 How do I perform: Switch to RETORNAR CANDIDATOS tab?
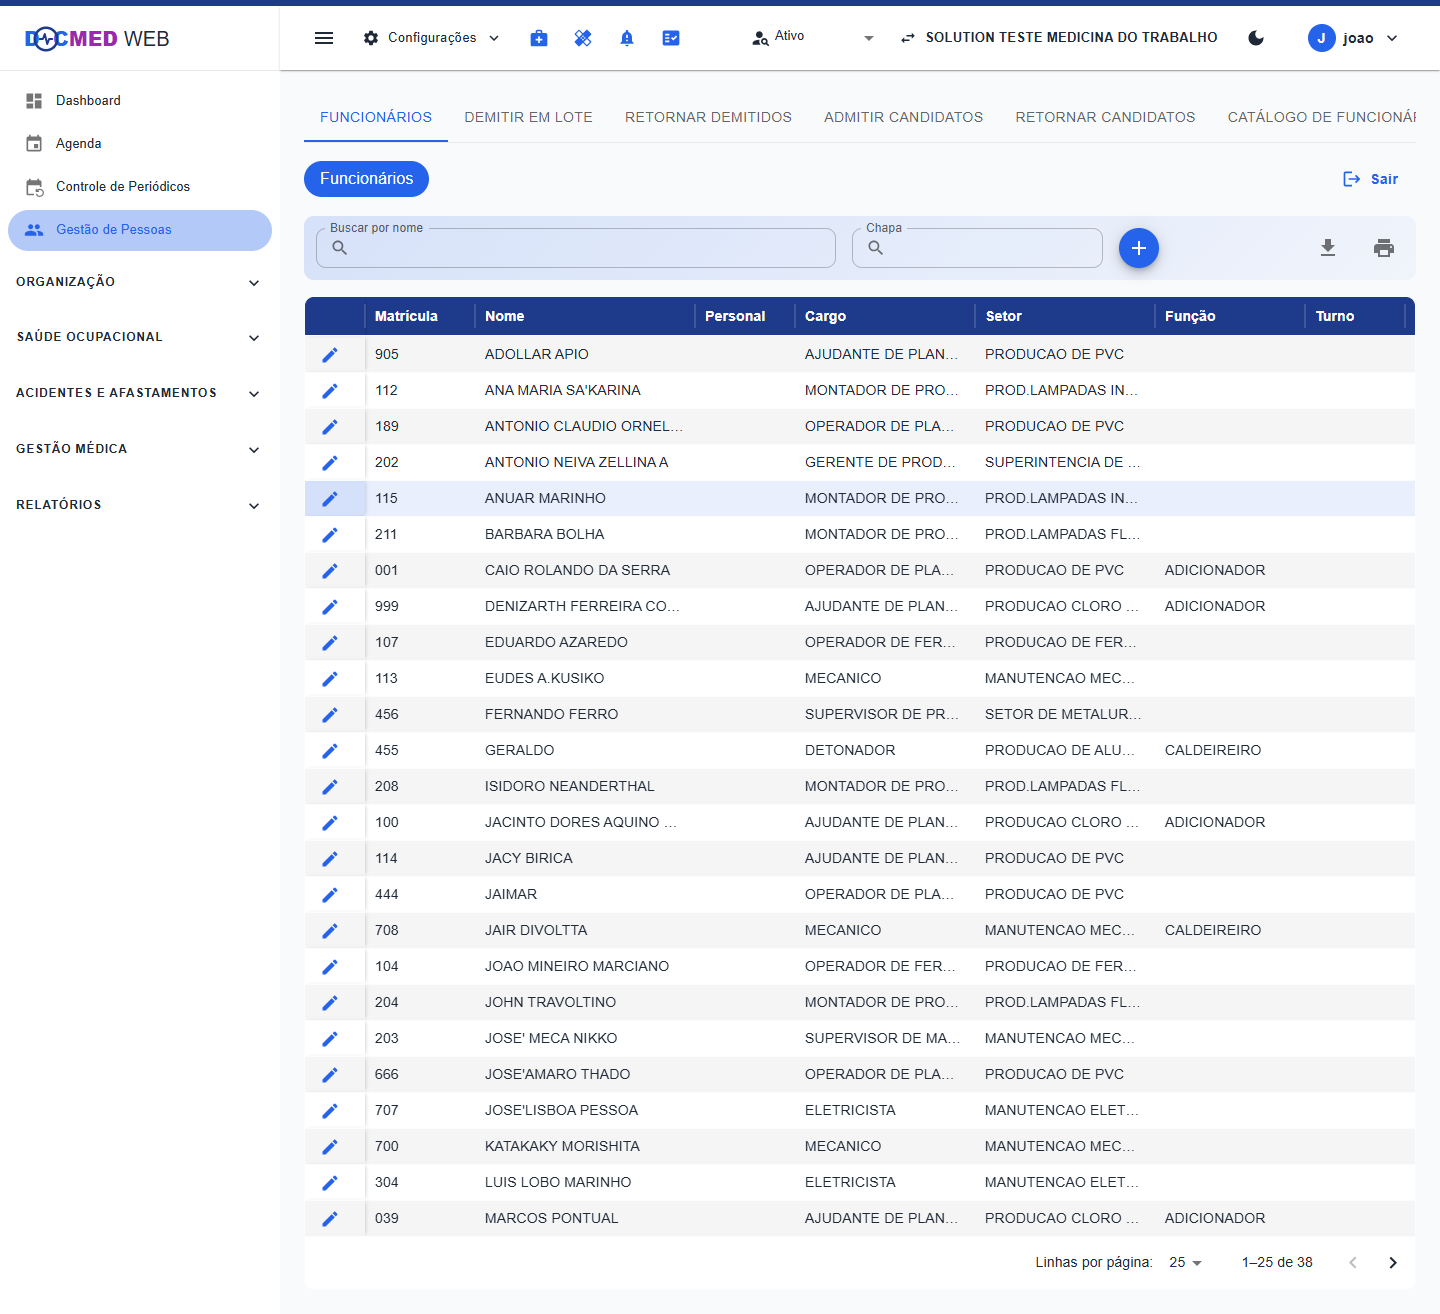point(1105,117)
